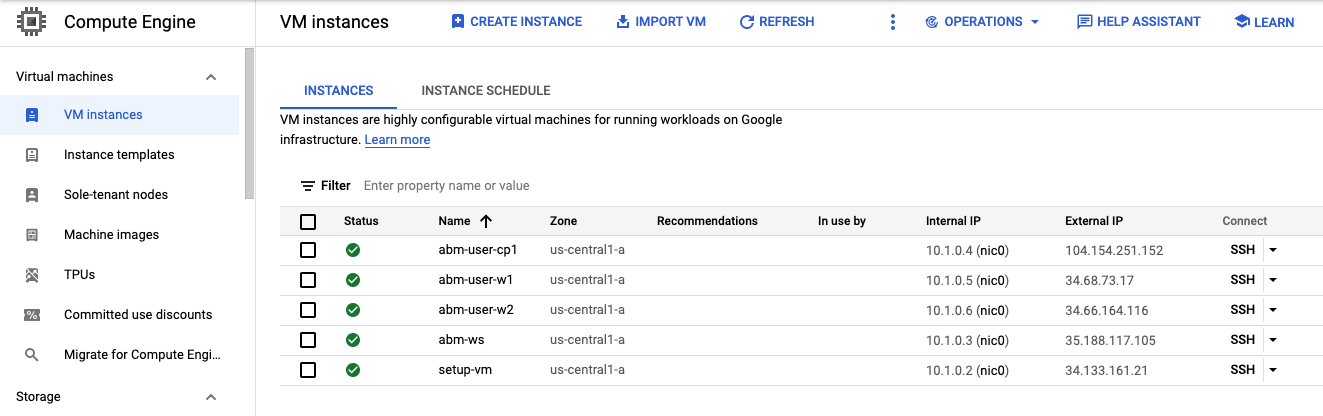Refresh the VM instances list
Screen dimensions: 1323x416
click(x=777, y=22)
